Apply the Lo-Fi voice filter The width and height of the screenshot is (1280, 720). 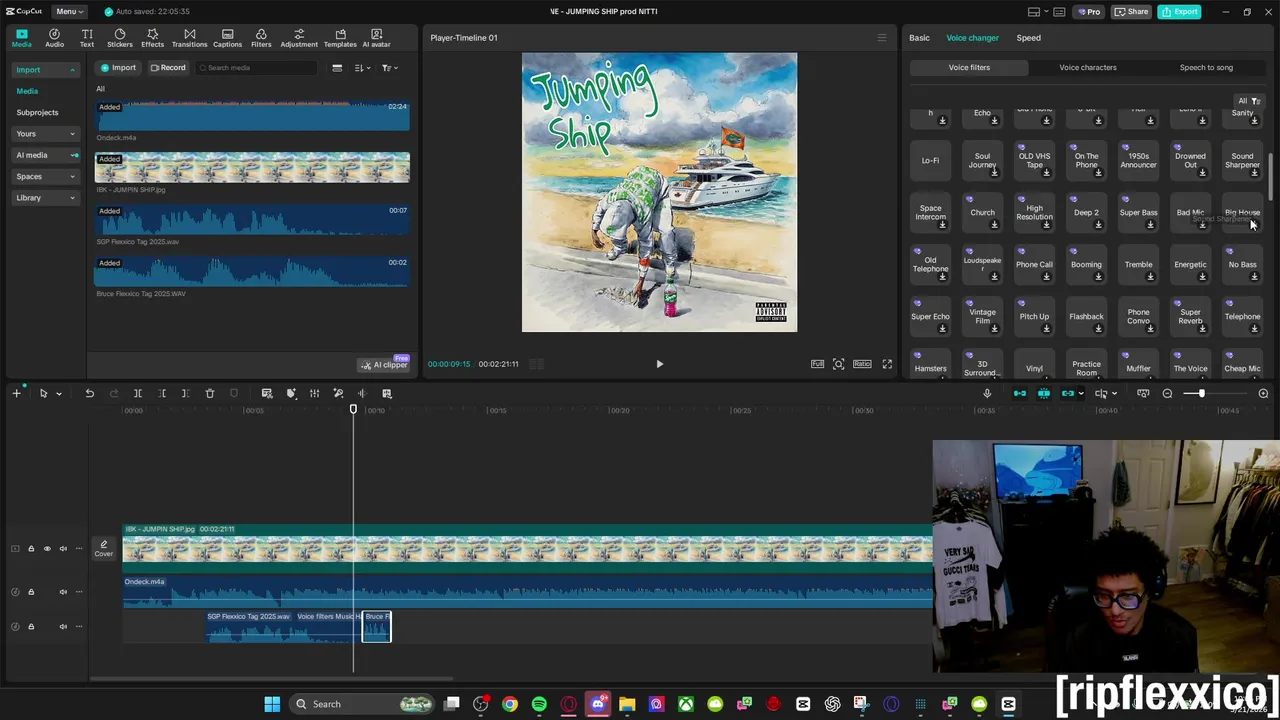(930, 160)
